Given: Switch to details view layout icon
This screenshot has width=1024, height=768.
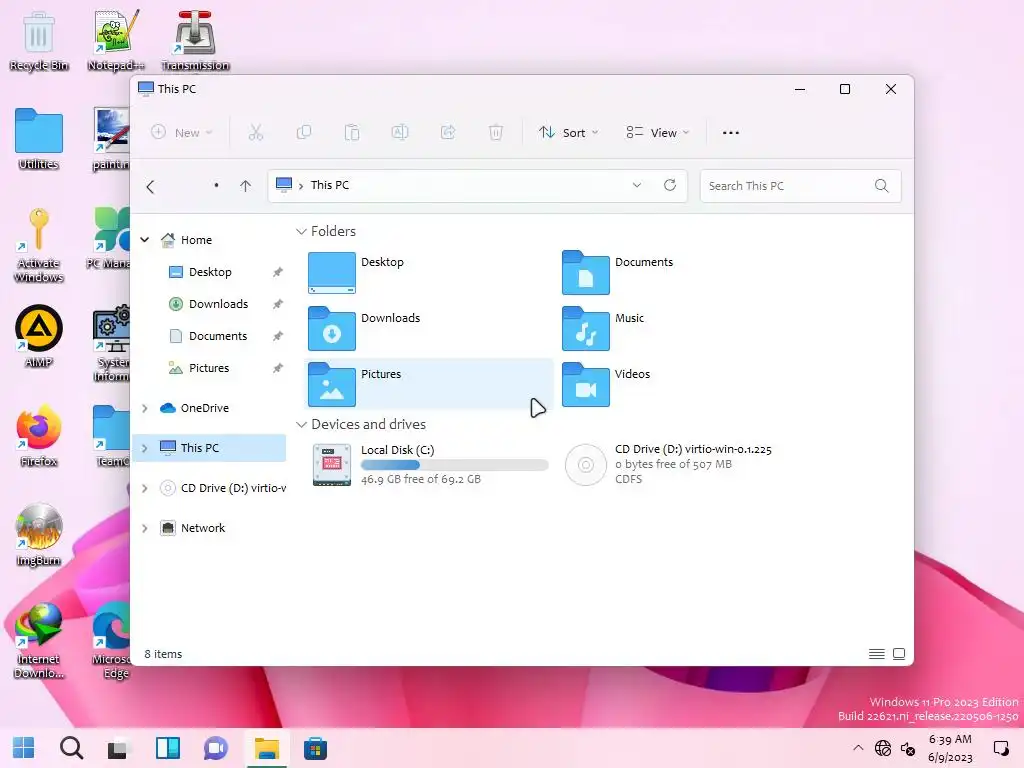Looking at the screenshot, I should point(876,654).
